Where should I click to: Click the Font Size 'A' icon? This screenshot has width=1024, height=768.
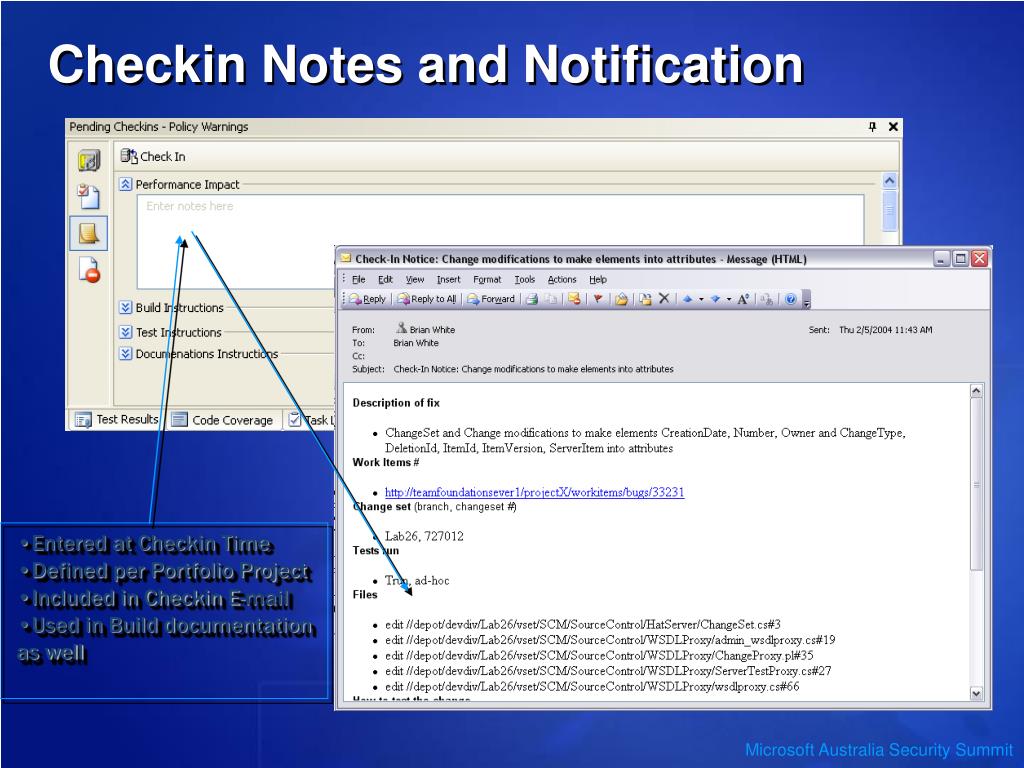point(743,299)
